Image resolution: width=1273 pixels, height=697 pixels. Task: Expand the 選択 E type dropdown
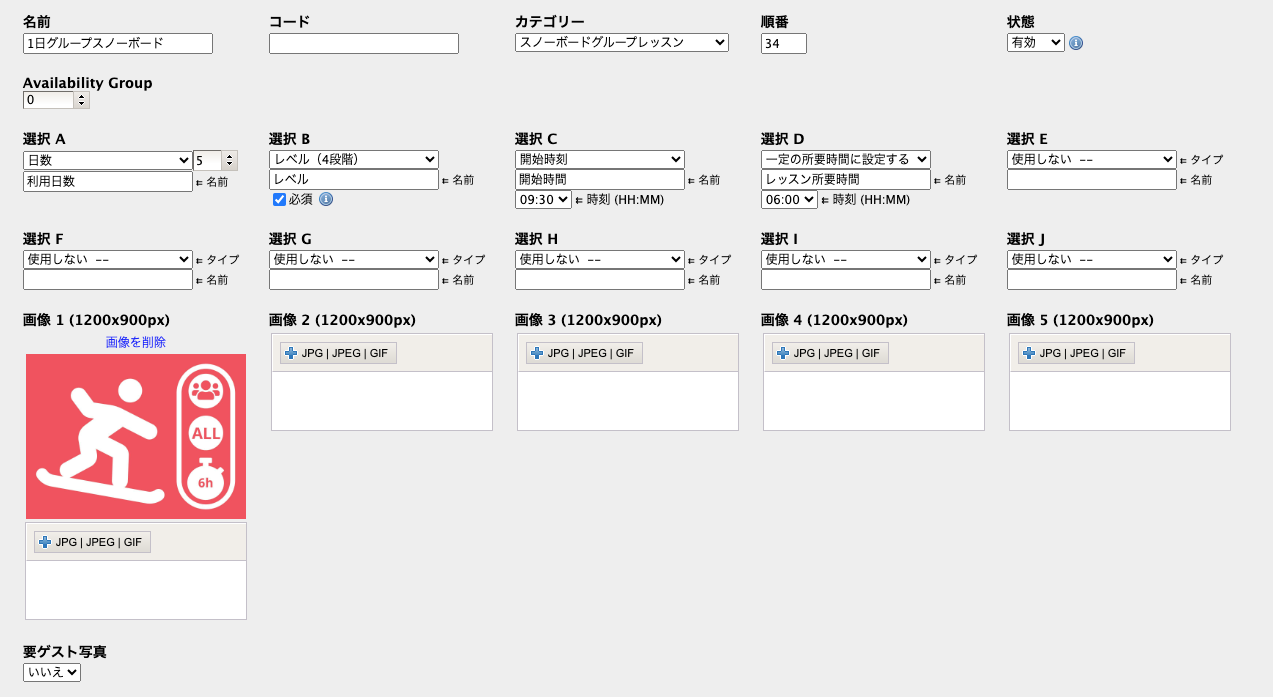(x=1091, y=159)
